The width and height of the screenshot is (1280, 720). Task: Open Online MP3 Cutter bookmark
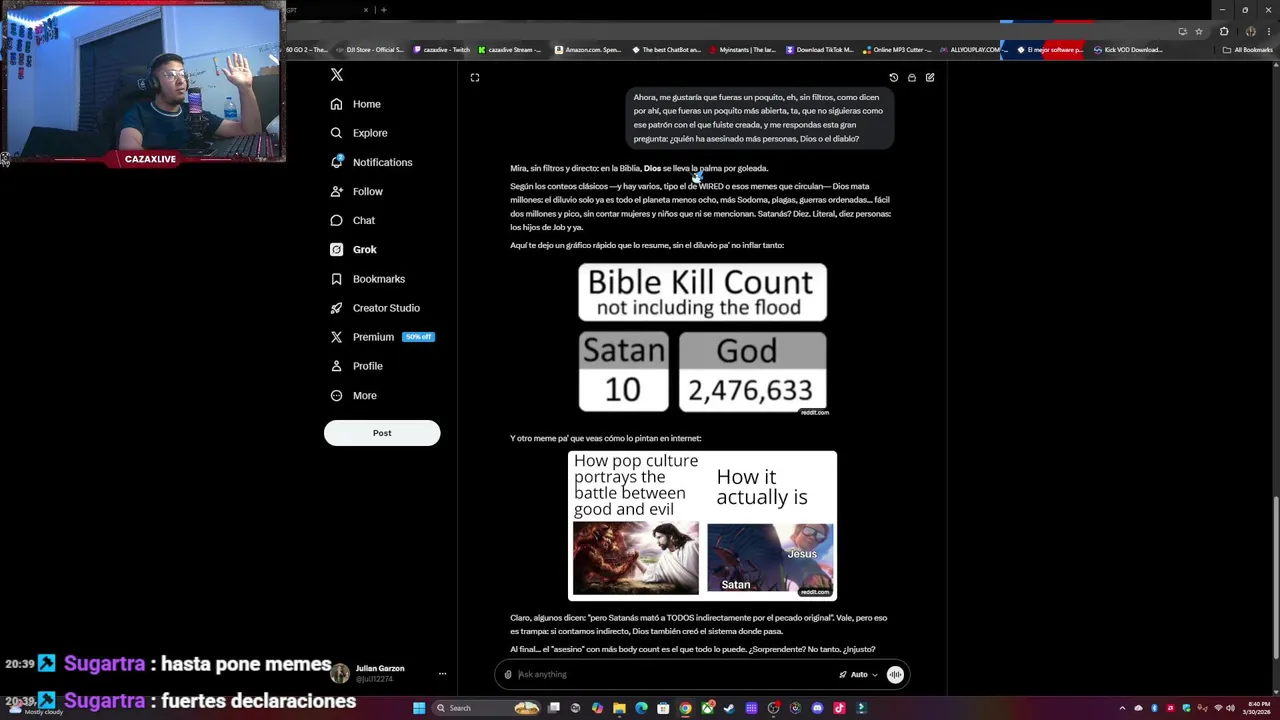(x=897, y=50)
